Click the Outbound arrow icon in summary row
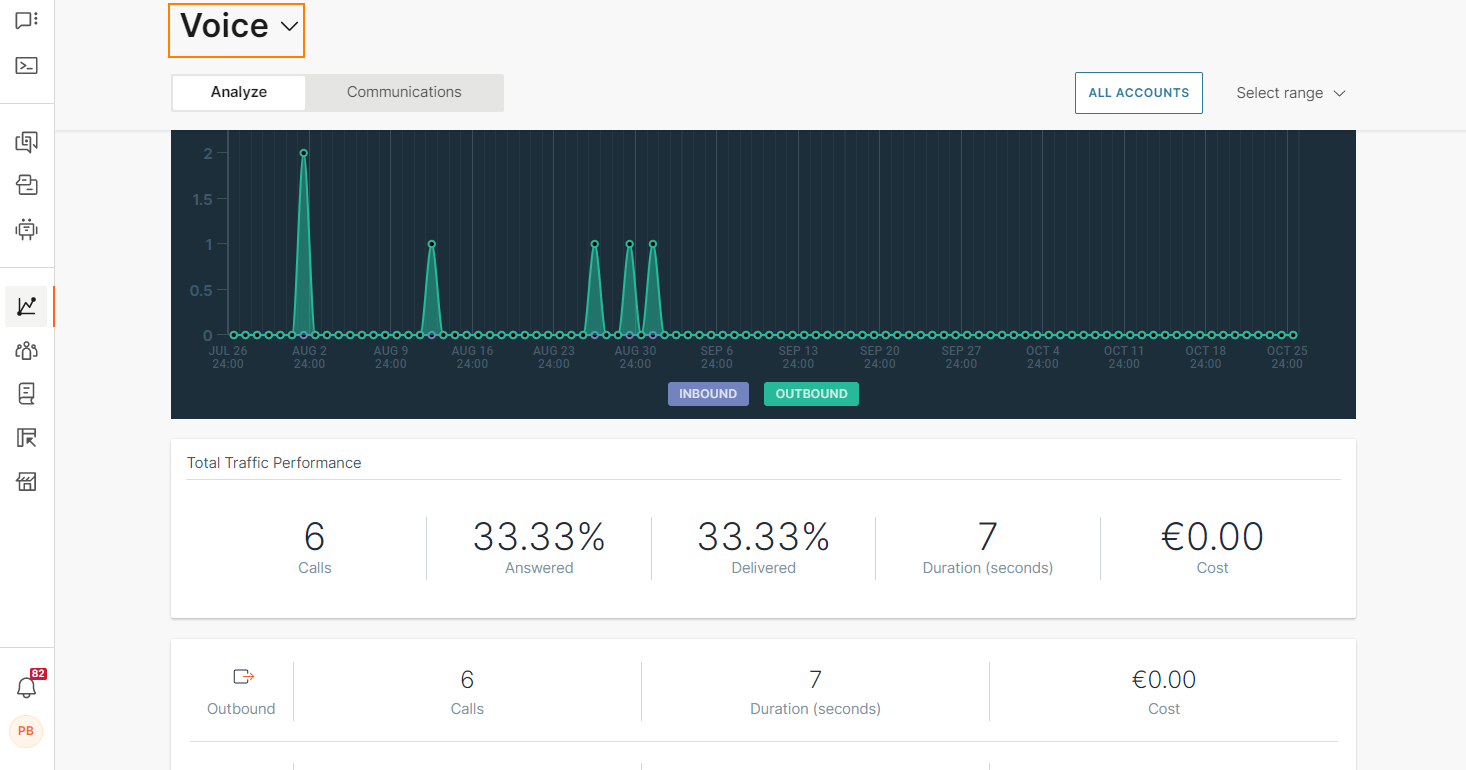 click(243, 677)
